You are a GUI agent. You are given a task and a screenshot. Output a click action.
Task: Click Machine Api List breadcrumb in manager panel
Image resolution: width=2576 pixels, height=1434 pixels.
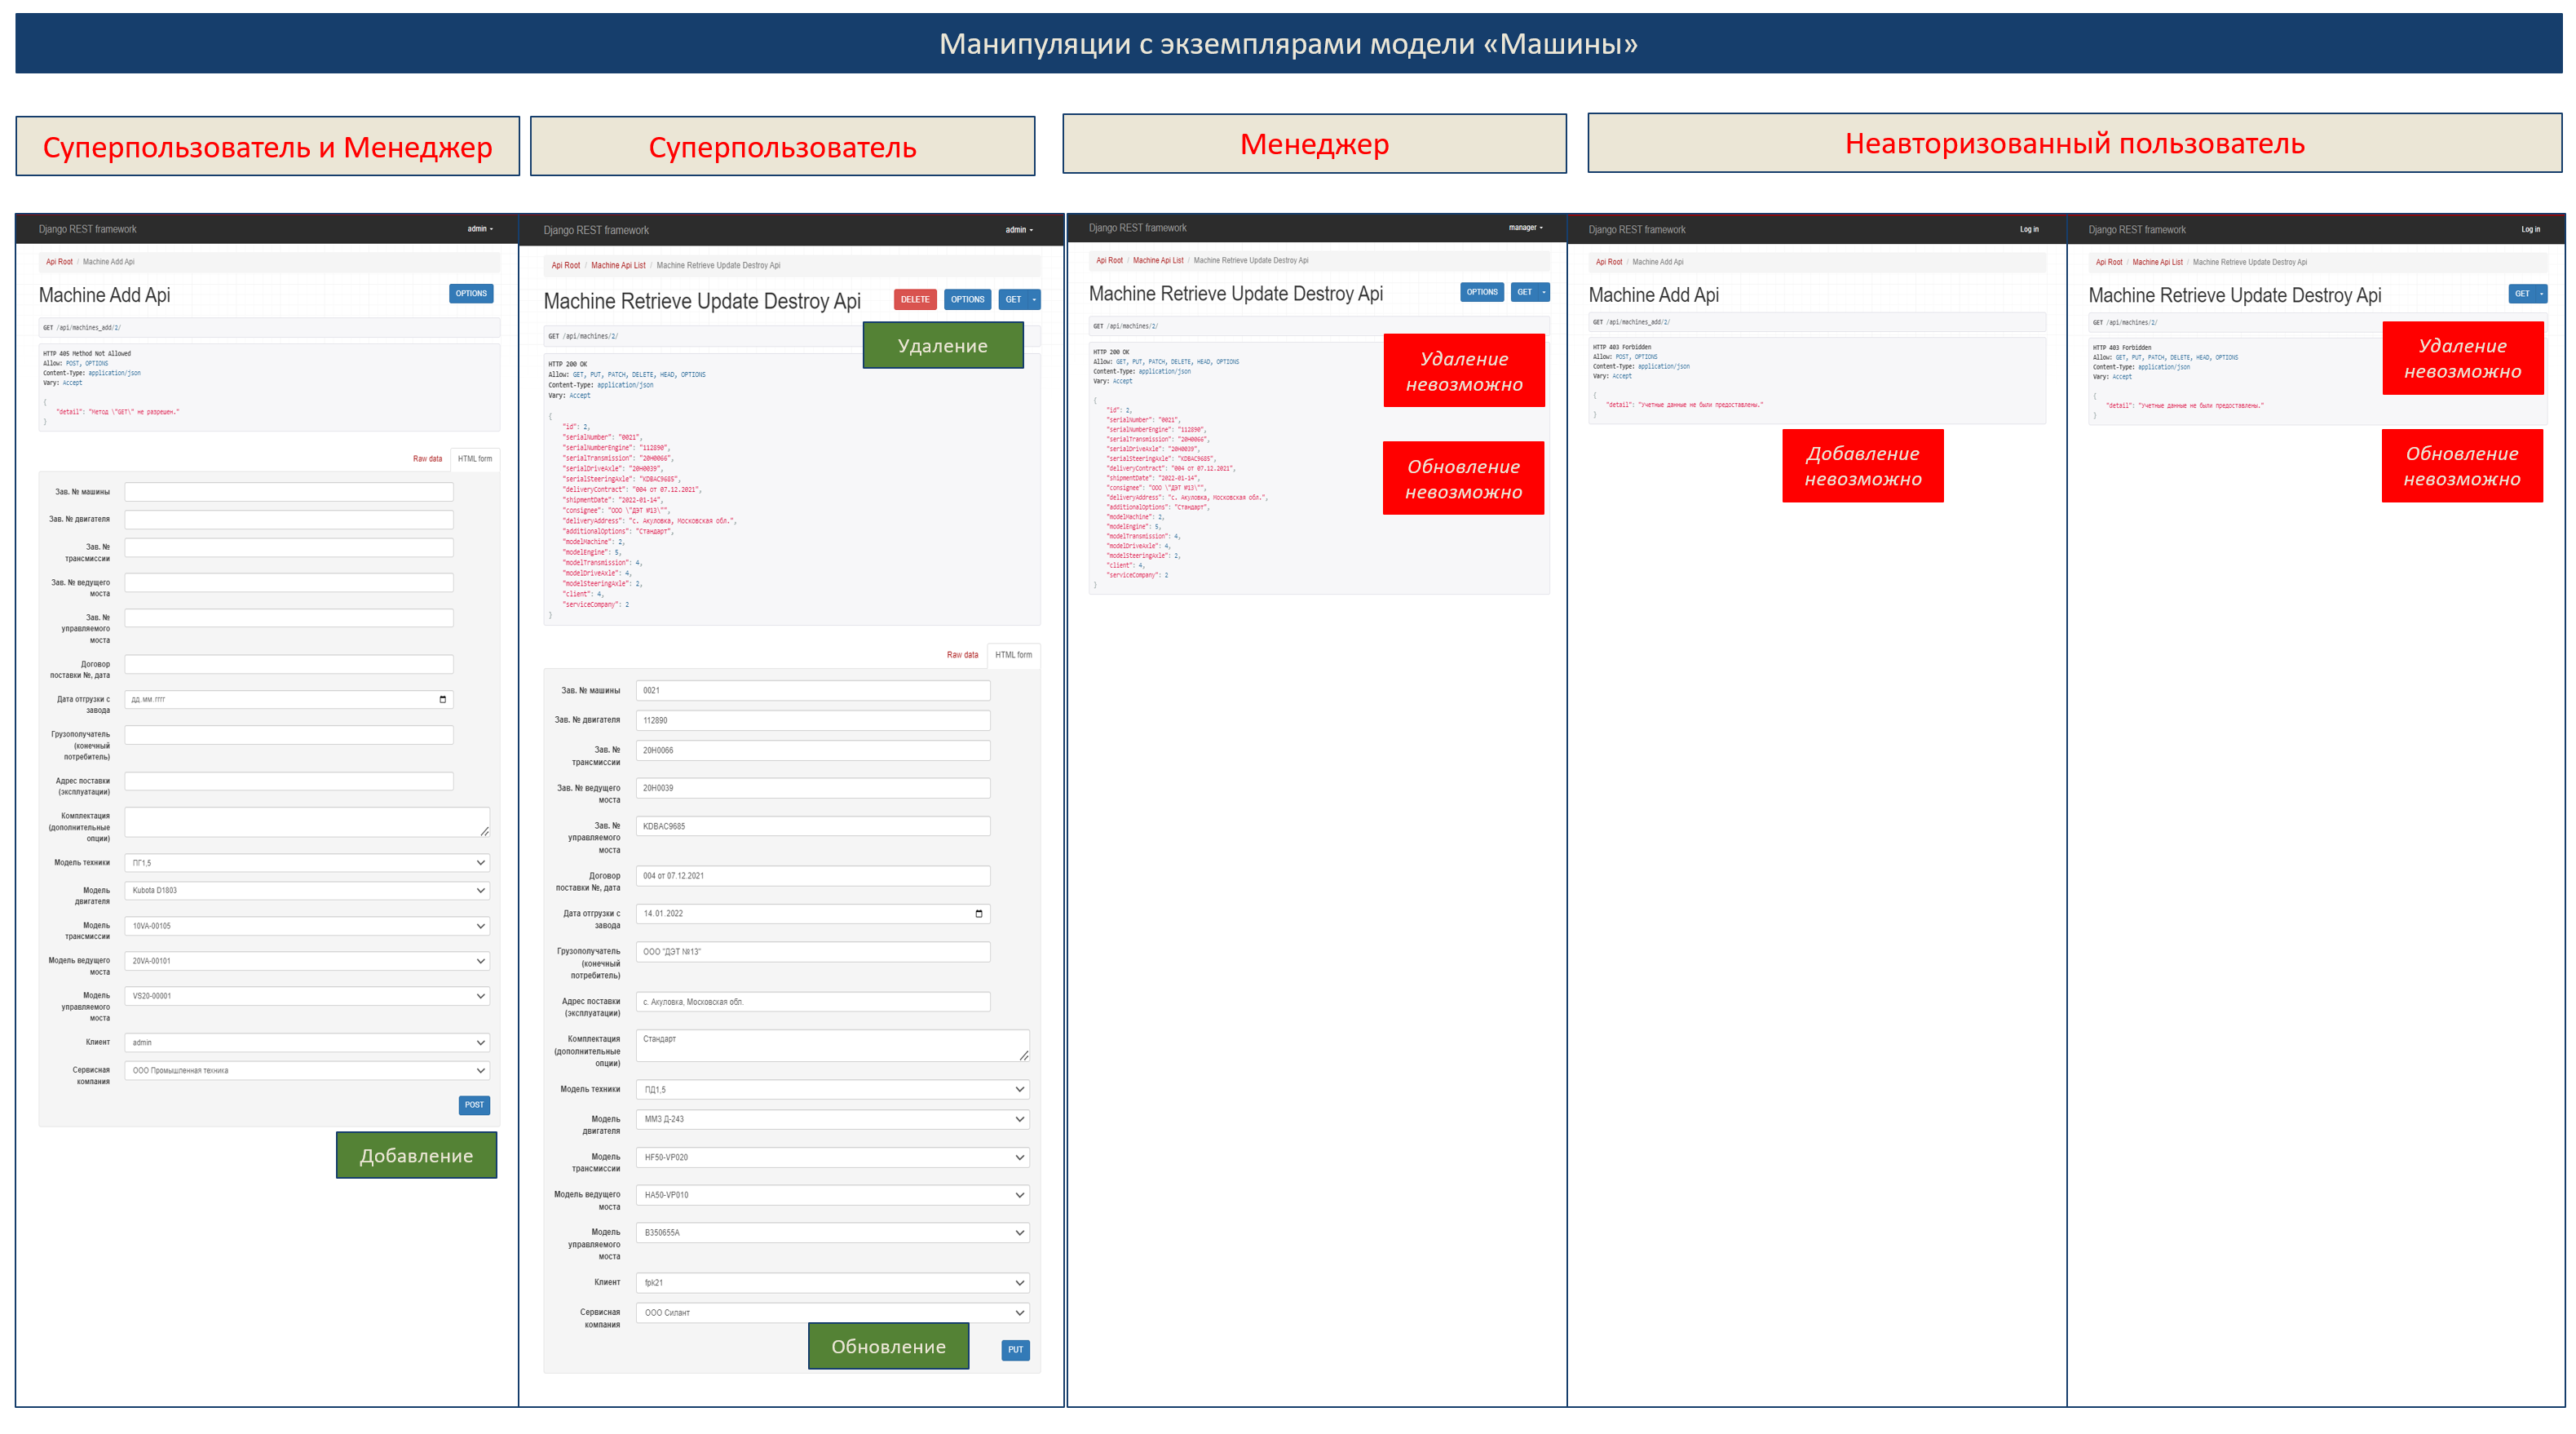[x=1157, y=260]
